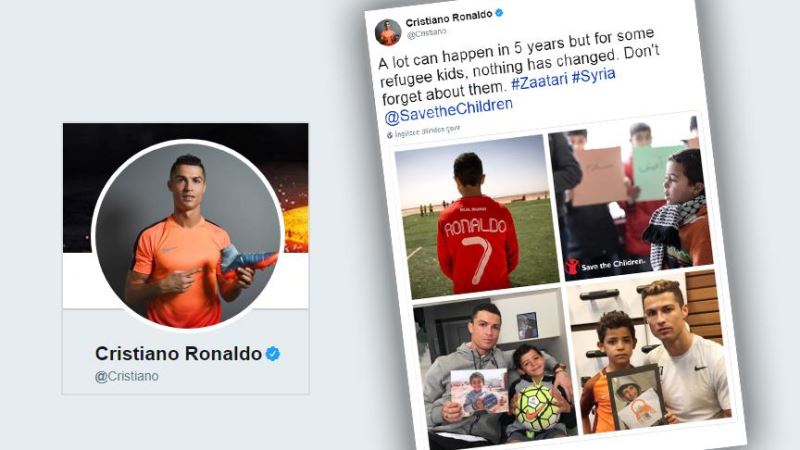Click the @Cristiano handle in the tweet header

(x=427, y=33)
